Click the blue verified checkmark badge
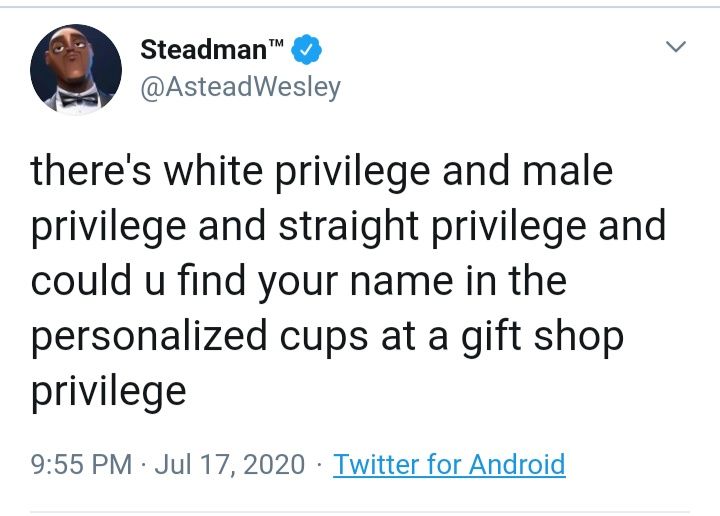 click(x=309, y=49)
